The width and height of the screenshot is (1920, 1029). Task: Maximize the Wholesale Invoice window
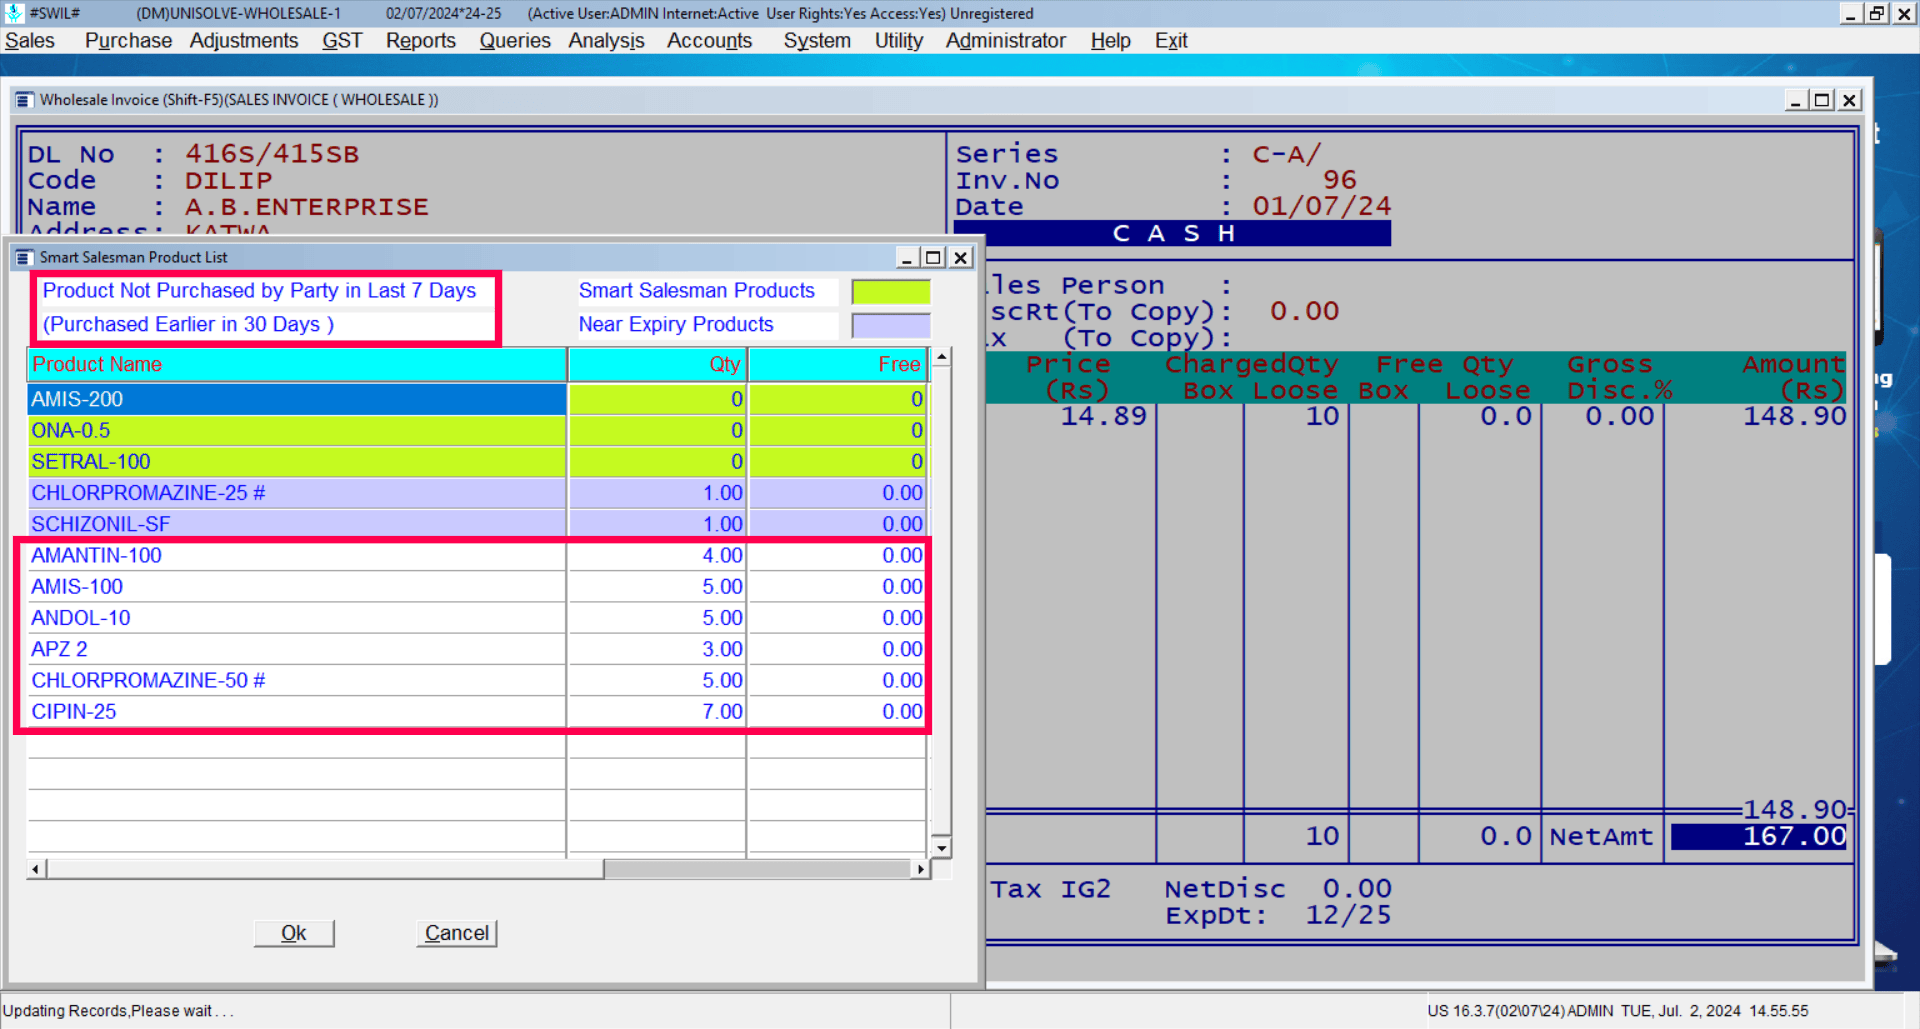tap(1822, 100)
